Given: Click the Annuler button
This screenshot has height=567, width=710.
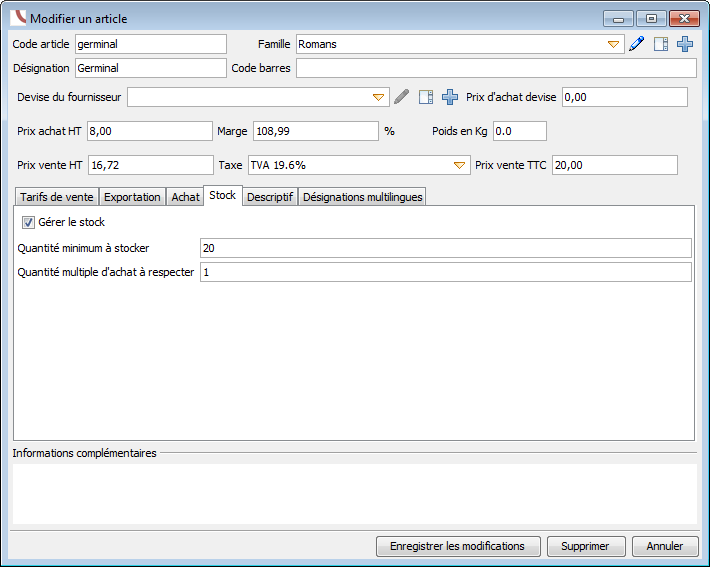Looking at the screenshot, I should point(665,546).
